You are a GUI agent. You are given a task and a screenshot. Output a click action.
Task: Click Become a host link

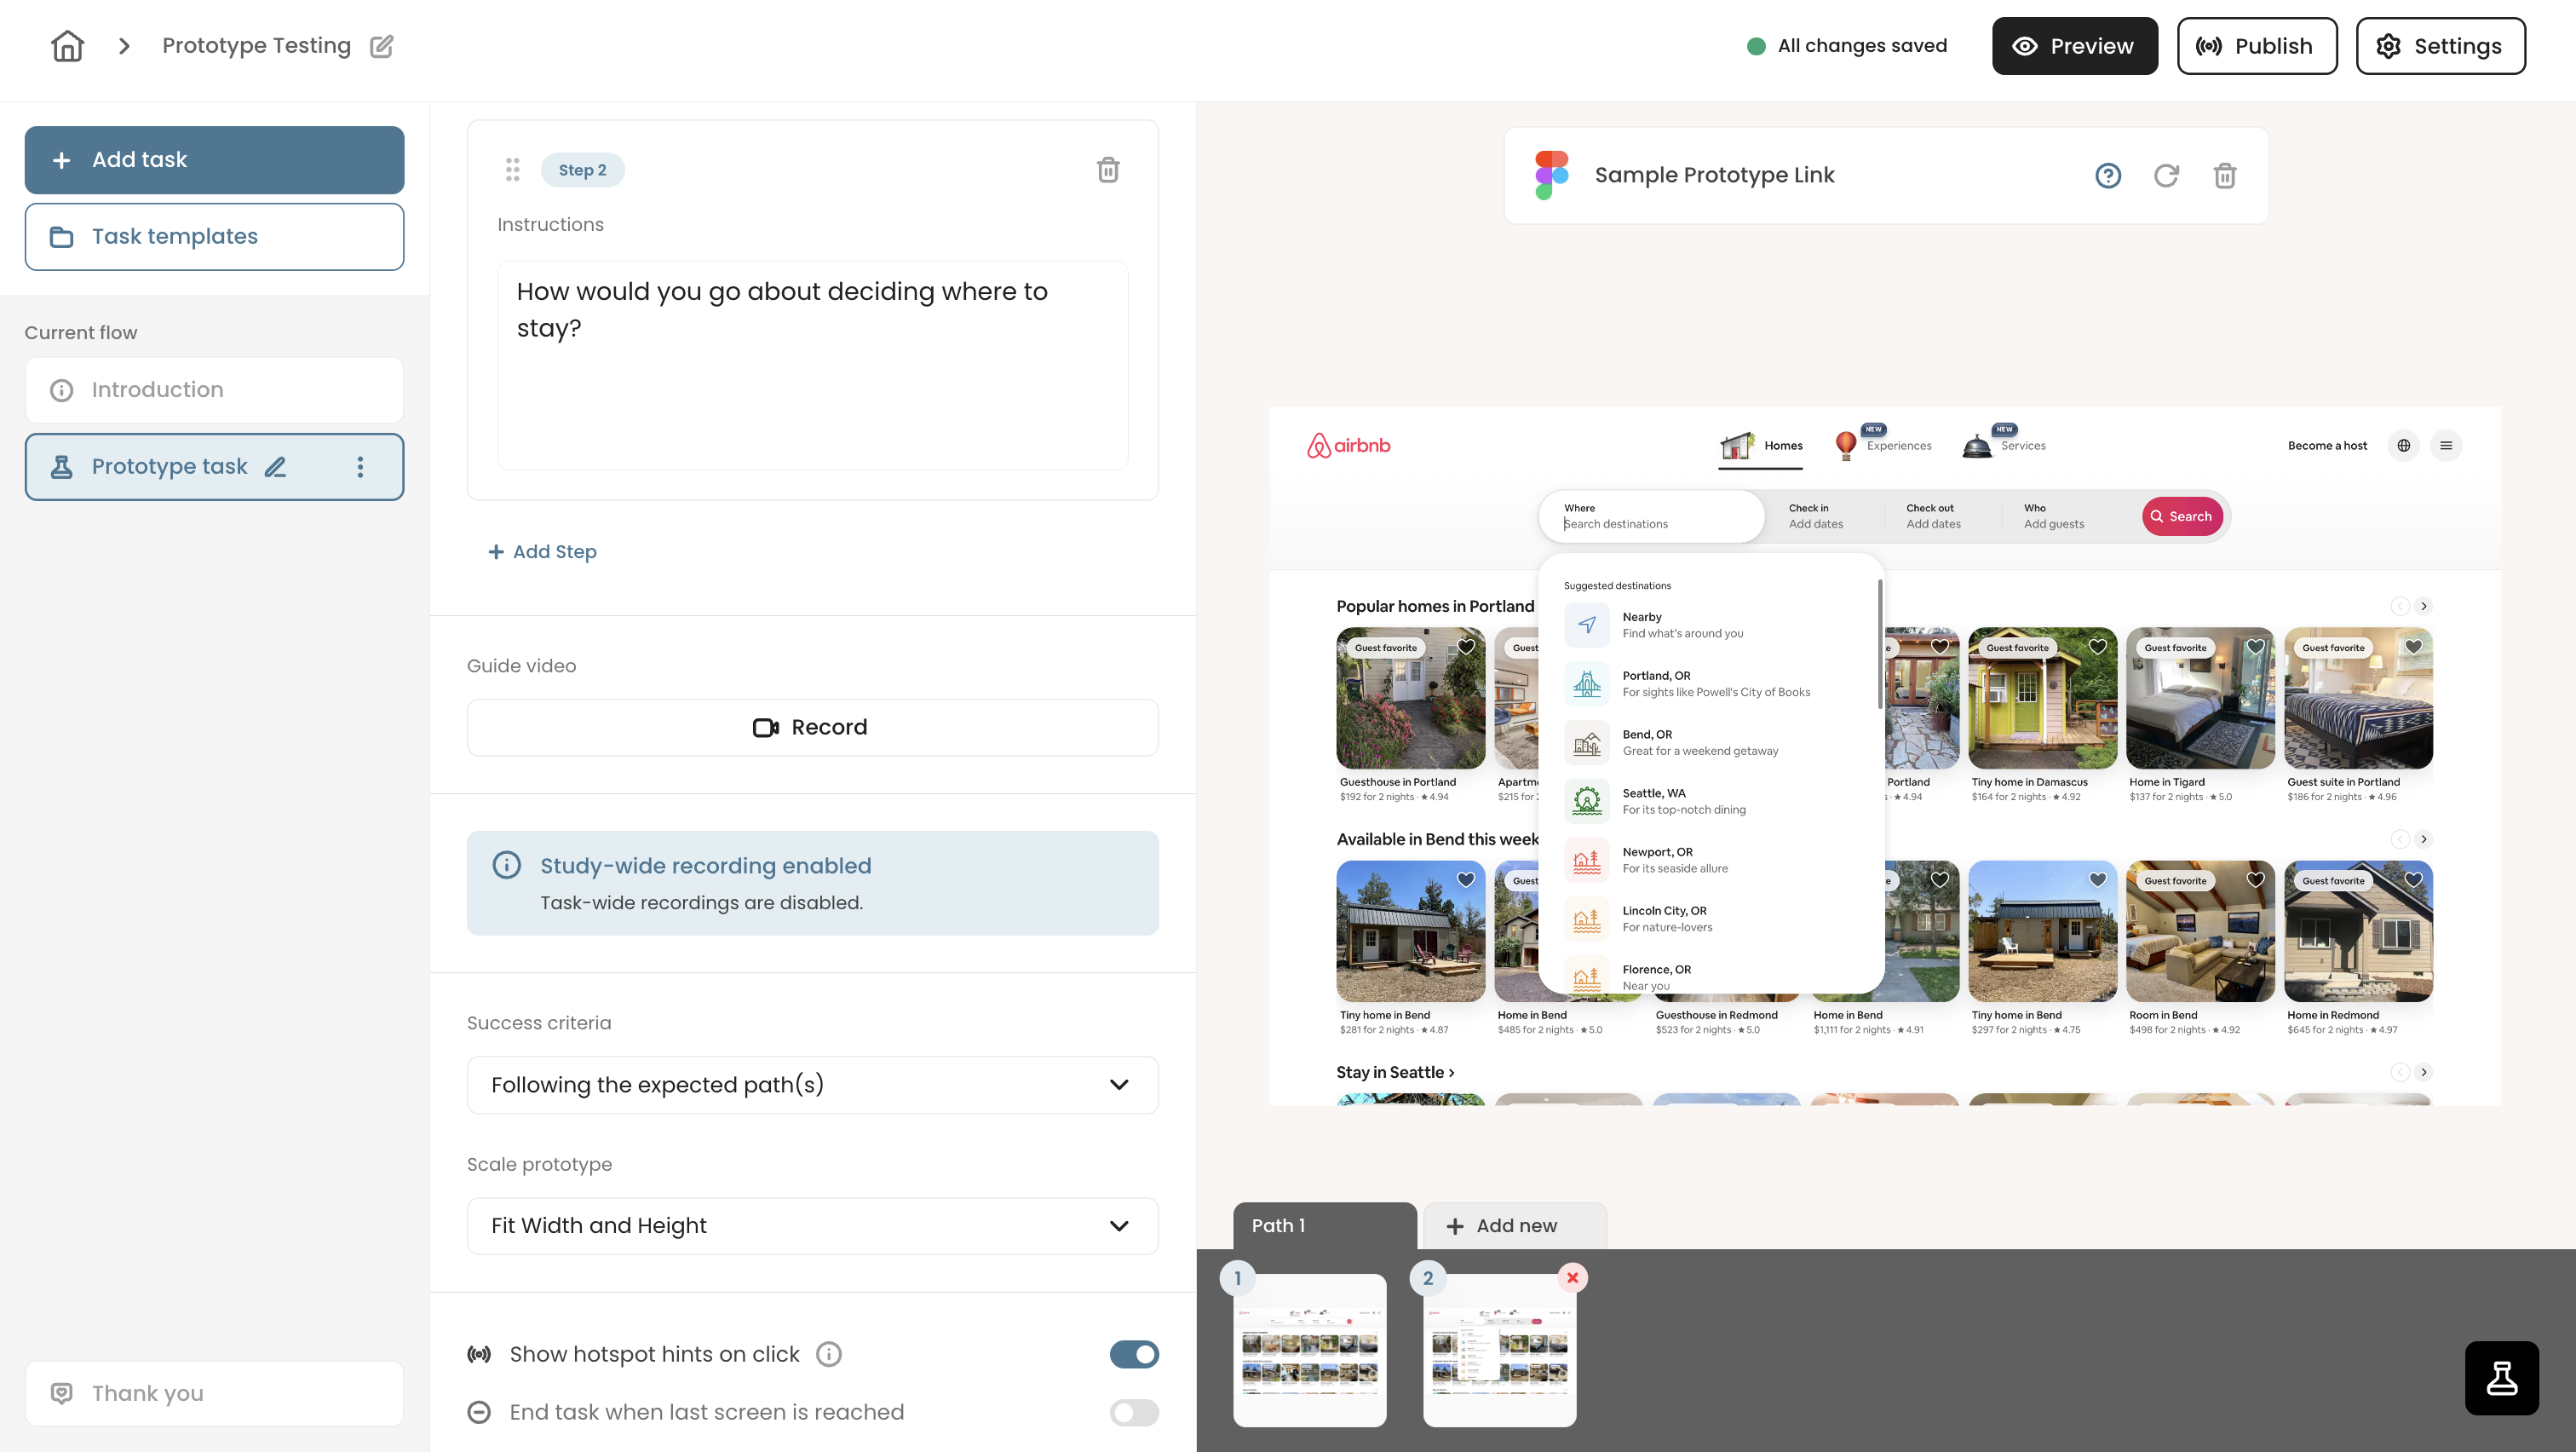2327,446
